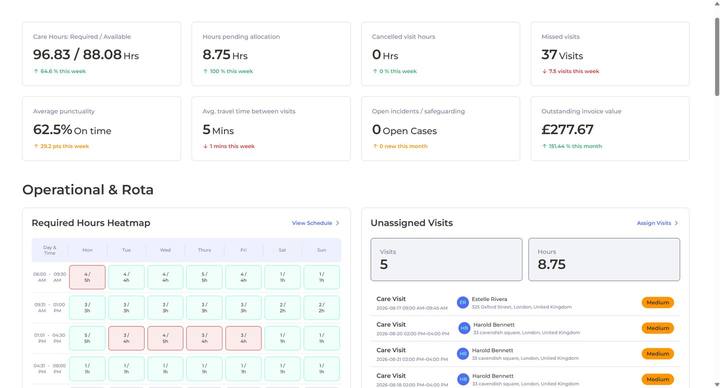Click the Required Hours Heatmap heading
This screenshot has width=720, height=388.
click(91, 223)
